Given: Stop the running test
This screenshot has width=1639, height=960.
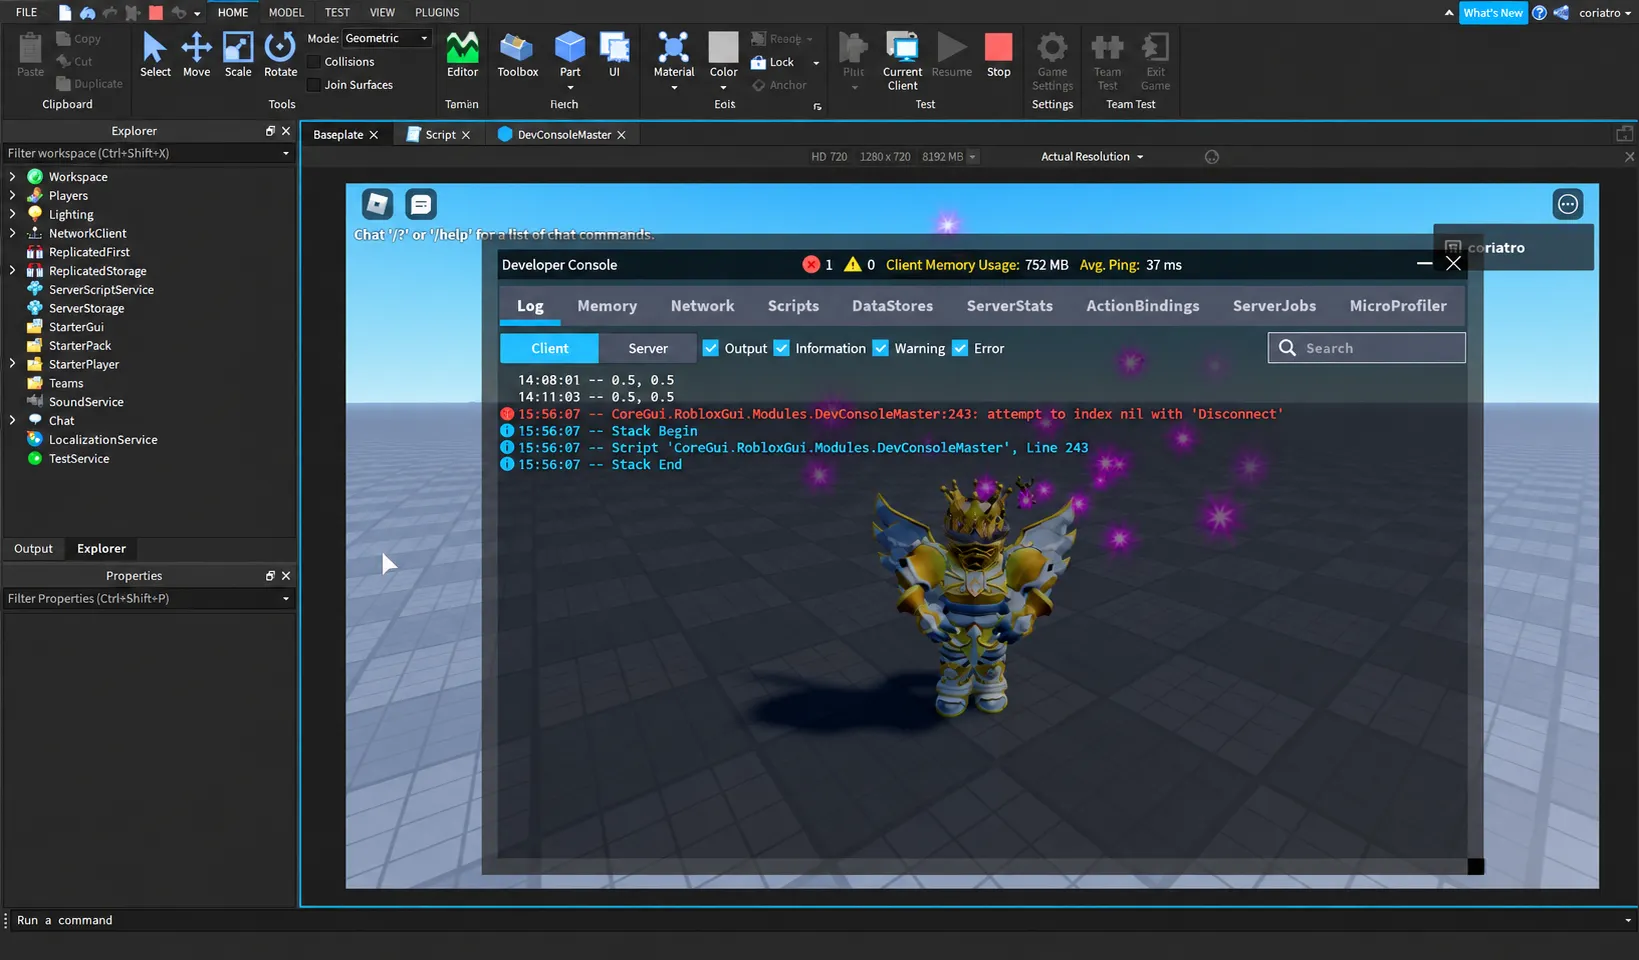Looking at the screenshot, I should pos(998,55).
